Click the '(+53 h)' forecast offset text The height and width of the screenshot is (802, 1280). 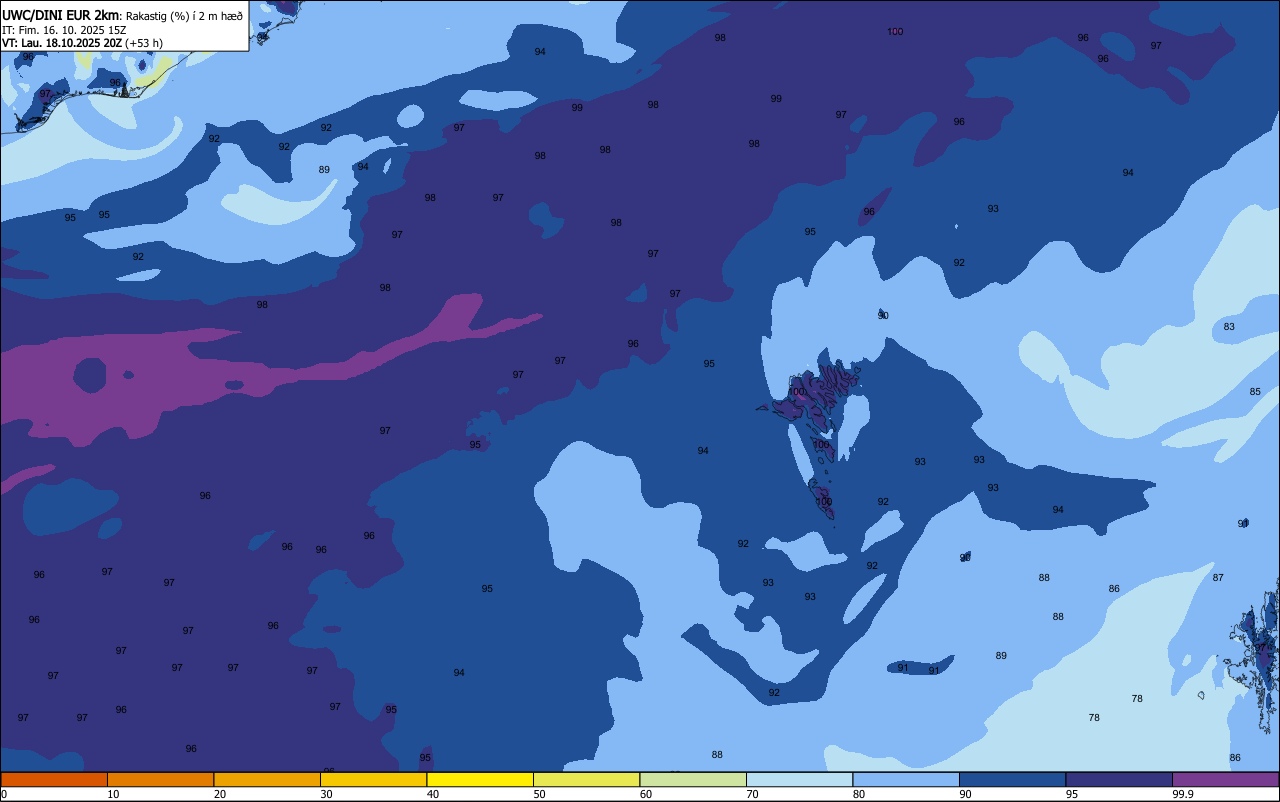tap(144, 43)
